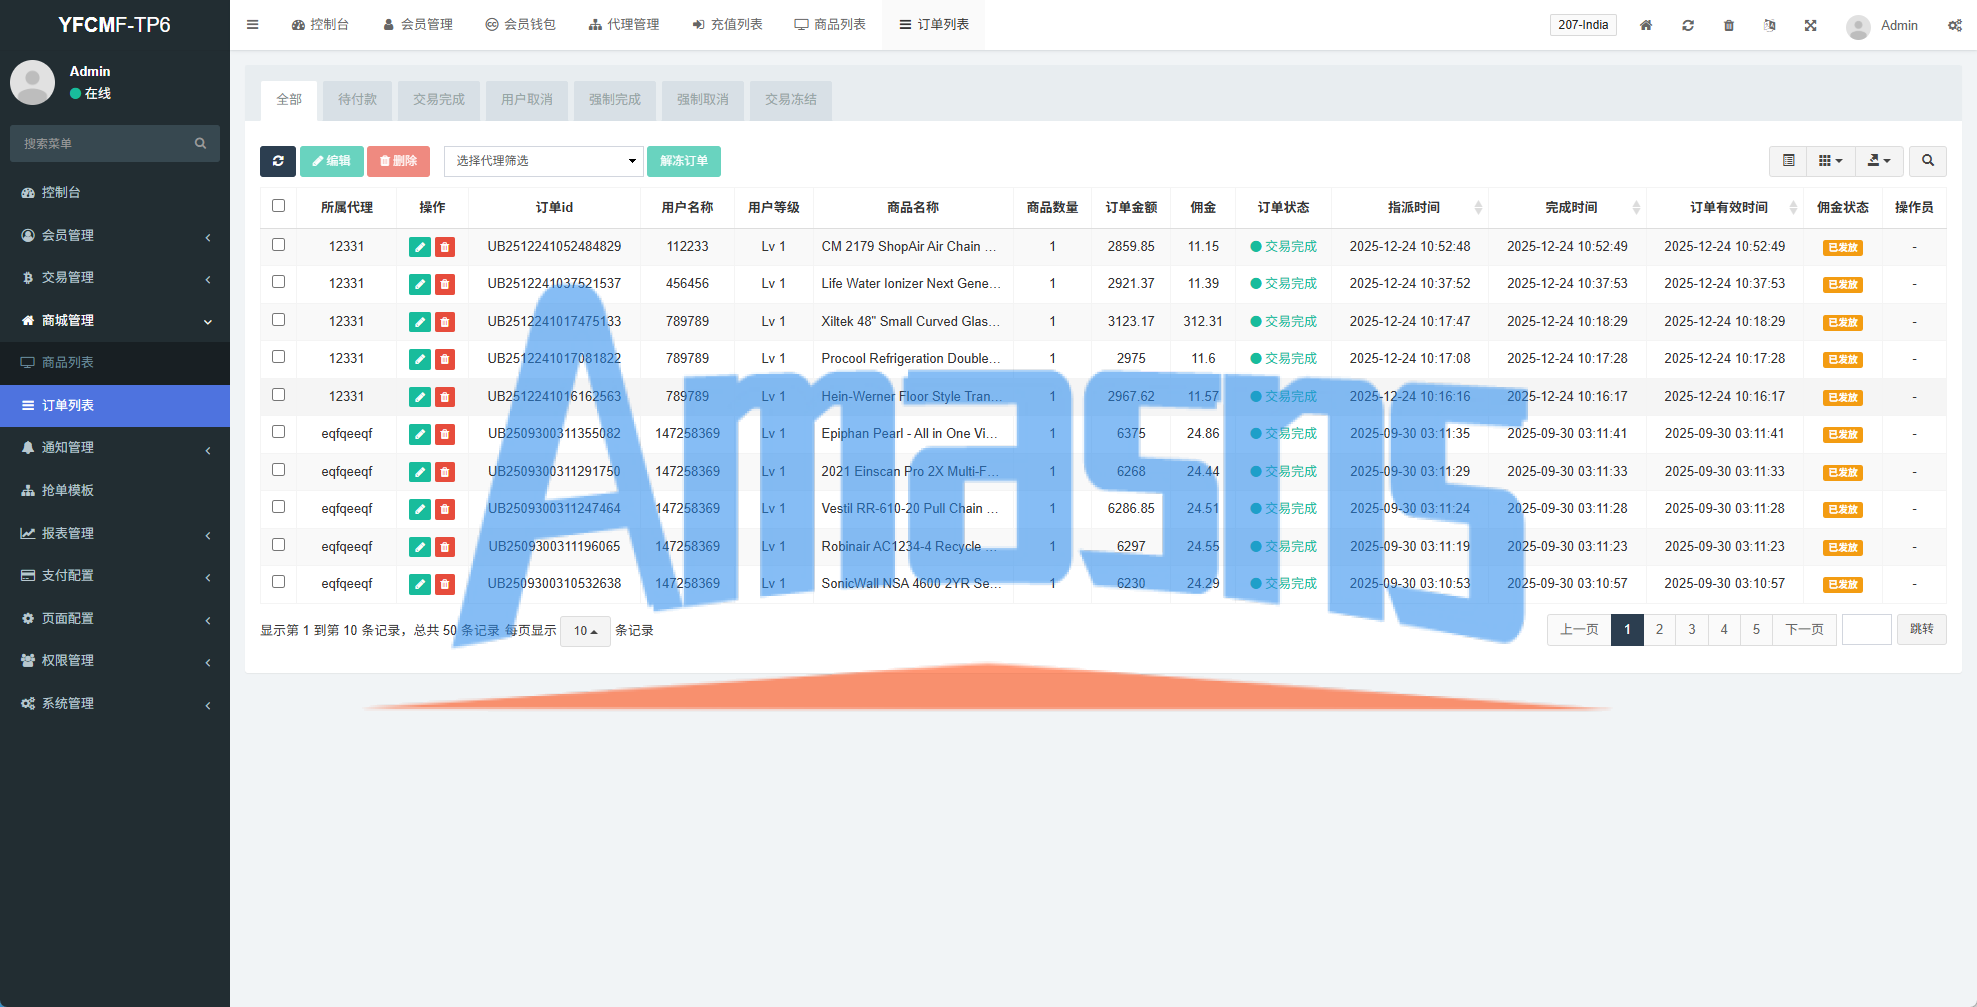Delete order UB2509300310532638 with trash icon
This screenshot has width=1977, height=1007.
445,584
